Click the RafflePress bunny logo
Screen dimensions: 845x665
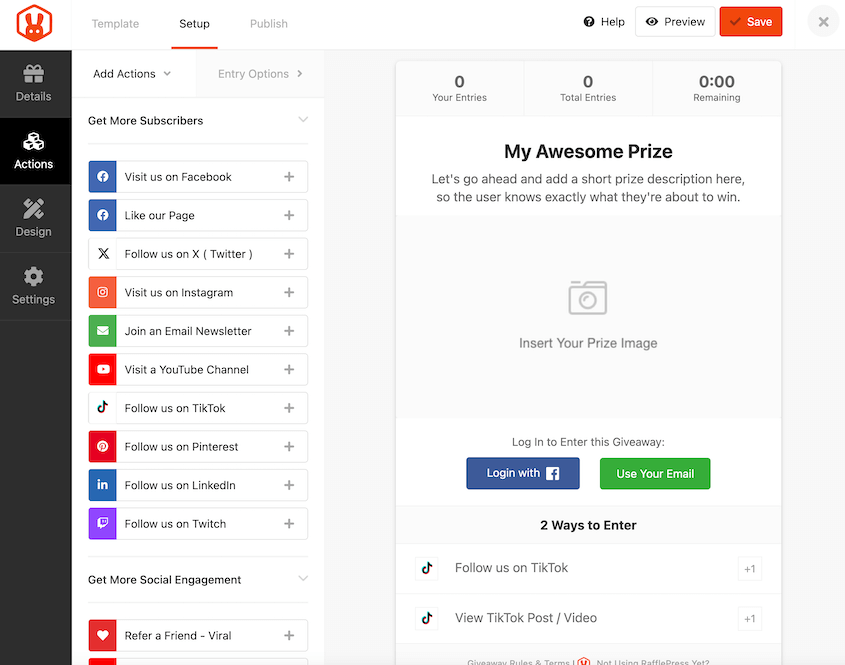tap(35, 21)
